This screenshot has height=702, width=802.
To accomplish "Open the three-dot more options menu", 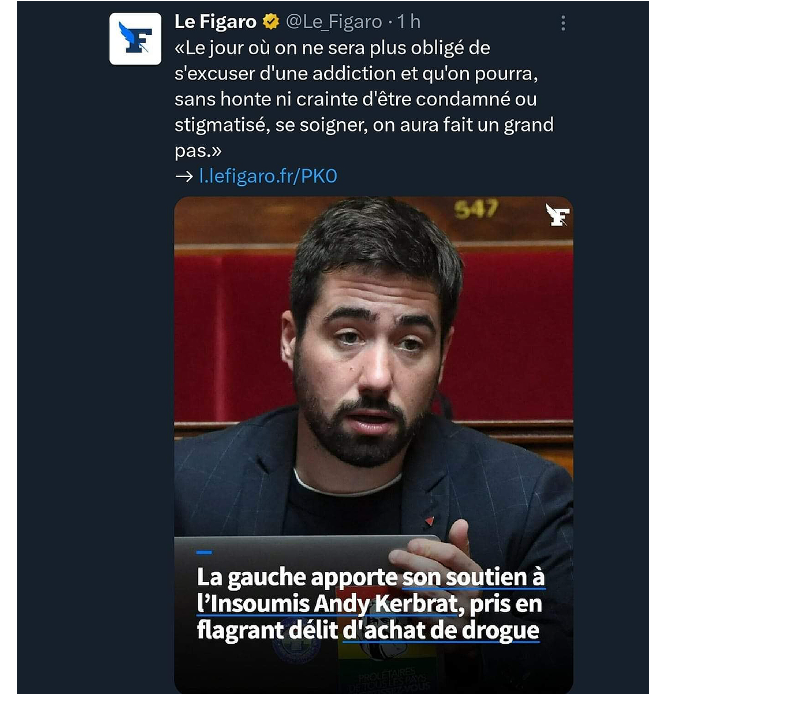I will click(x=563, y=23).
